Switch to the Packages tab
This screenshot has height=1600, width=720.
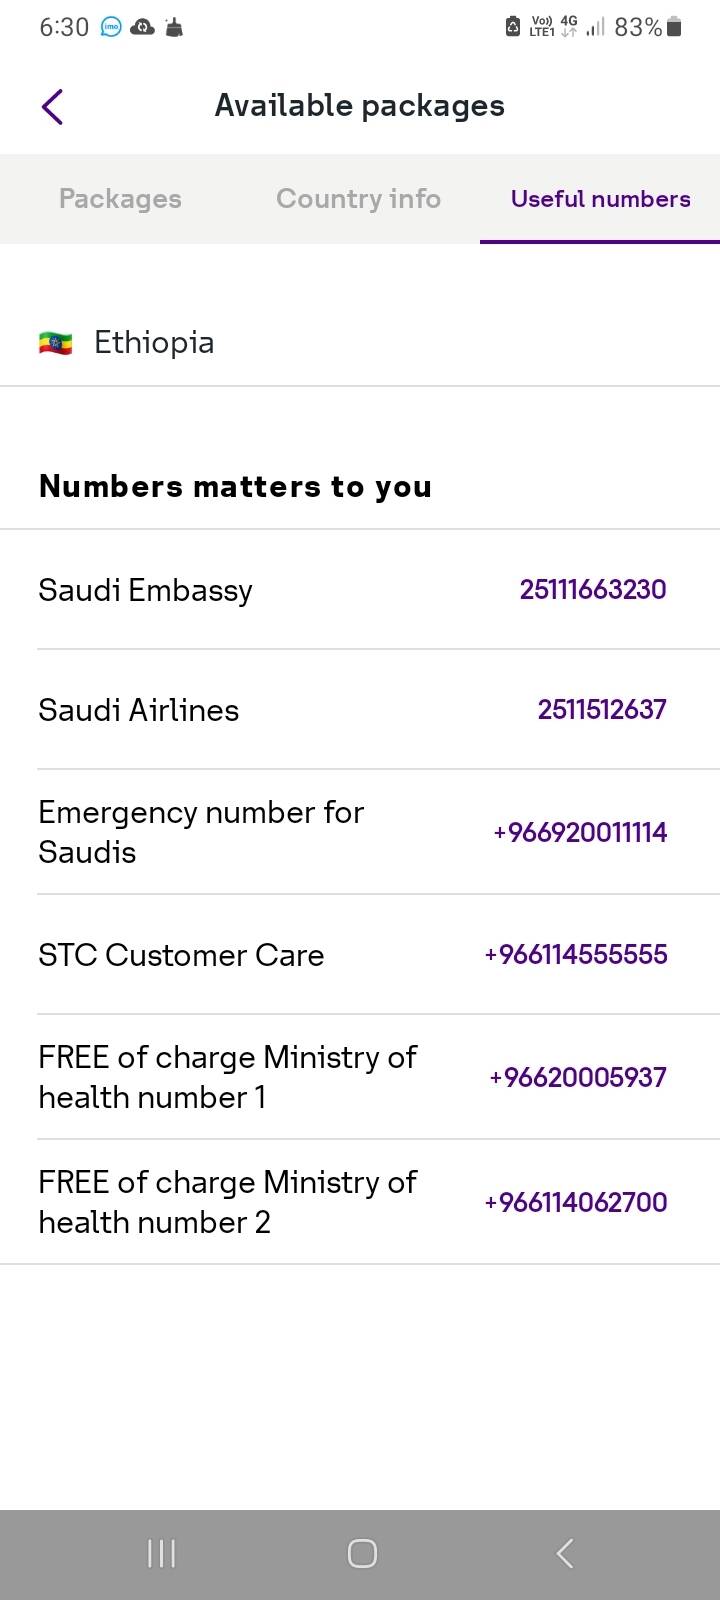120,199
